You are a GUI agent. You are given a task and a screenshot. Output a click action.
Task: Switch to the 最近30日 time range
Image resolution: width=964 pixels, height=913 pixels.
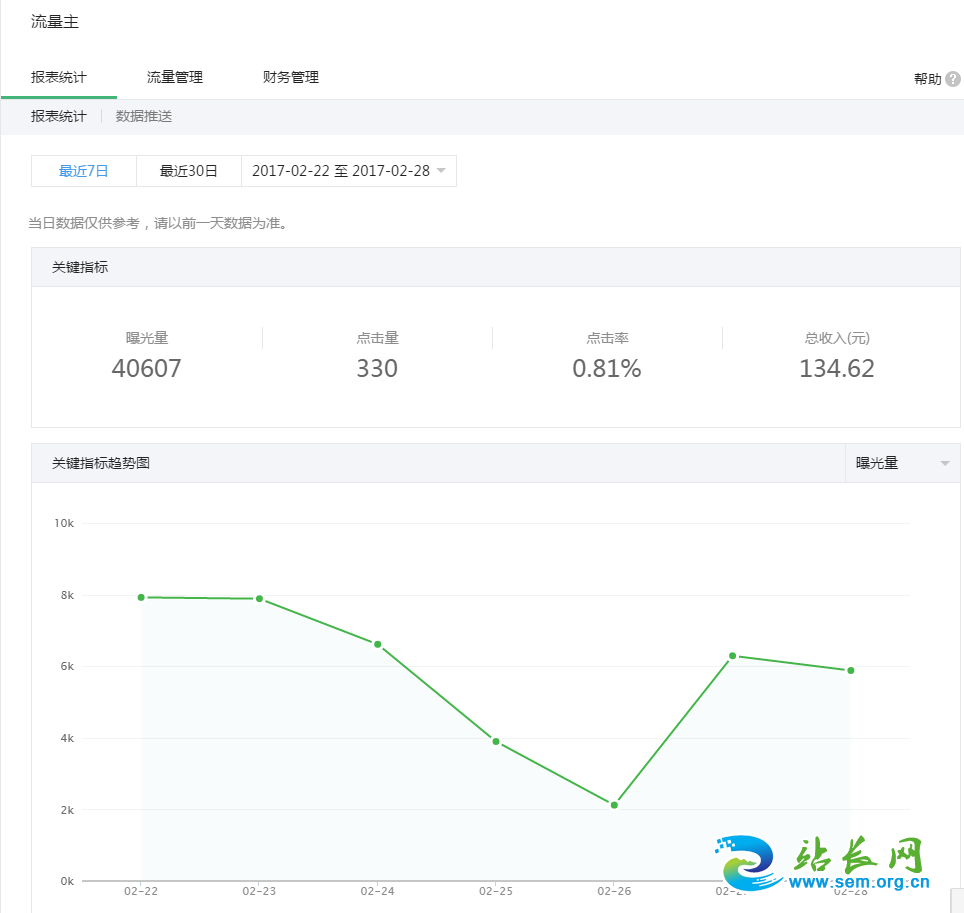189,171
